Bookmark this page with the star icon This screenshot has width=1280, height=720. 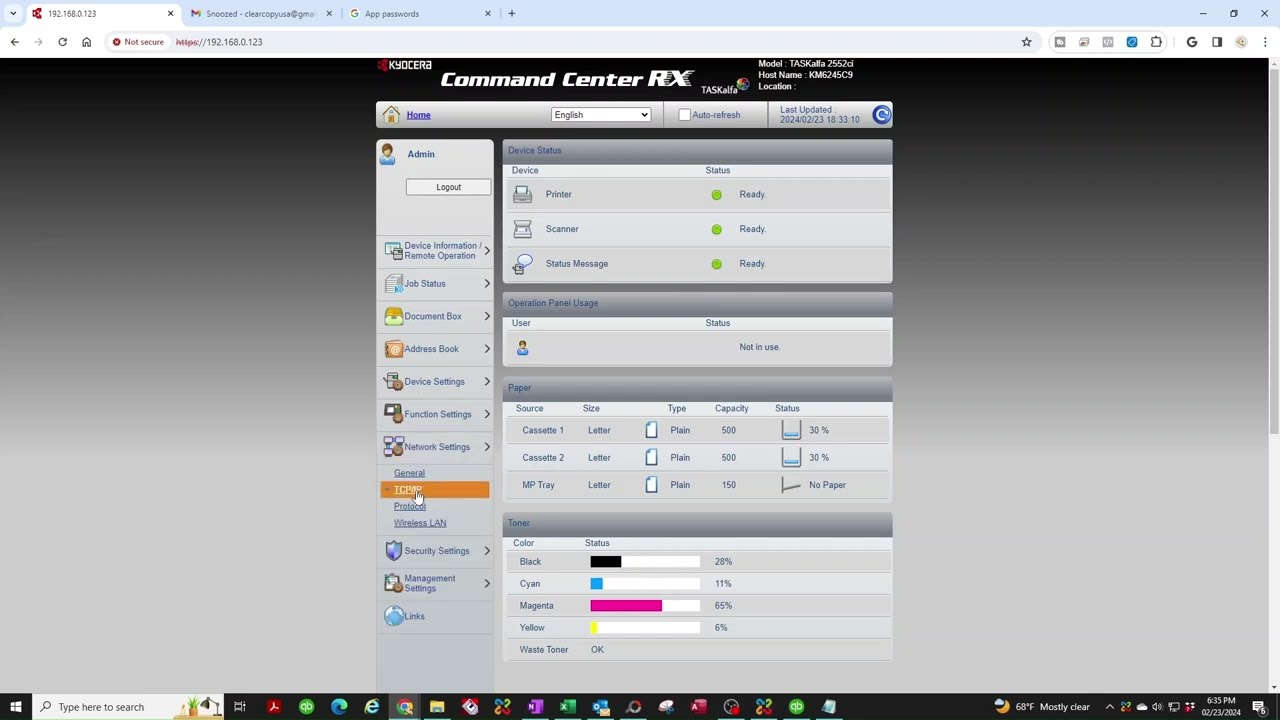pyautogui.click(x=1026, y=42)
